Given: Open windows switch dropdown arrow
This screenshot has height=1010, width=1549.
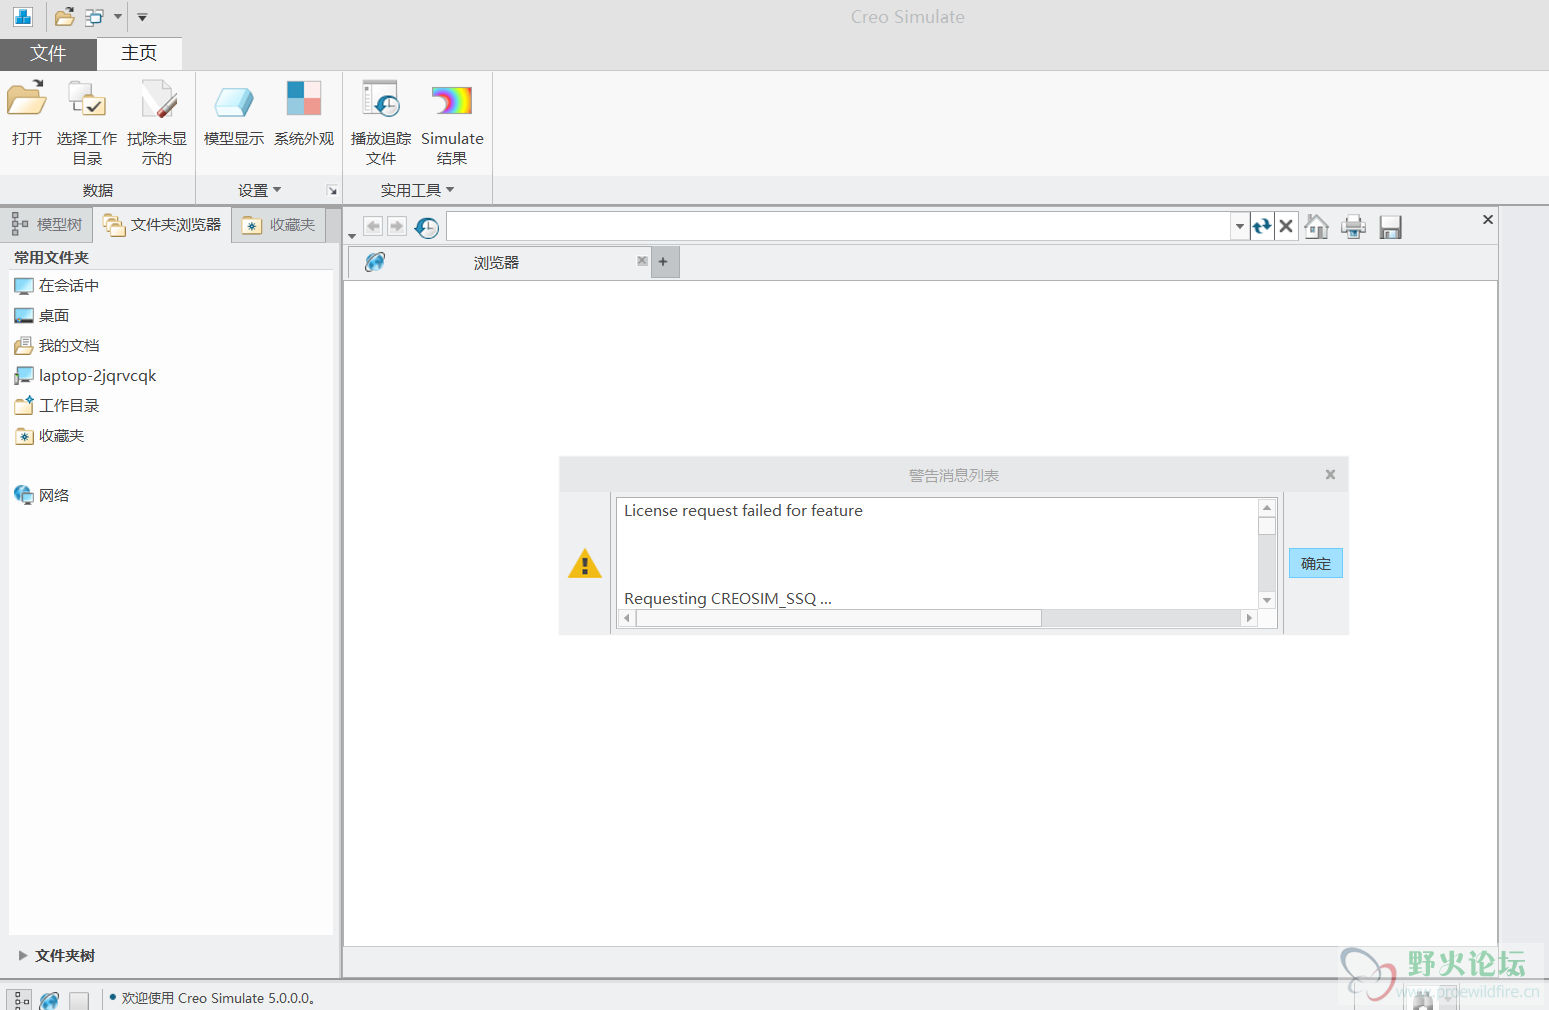Looking at the screenshot, I should 118,17.
